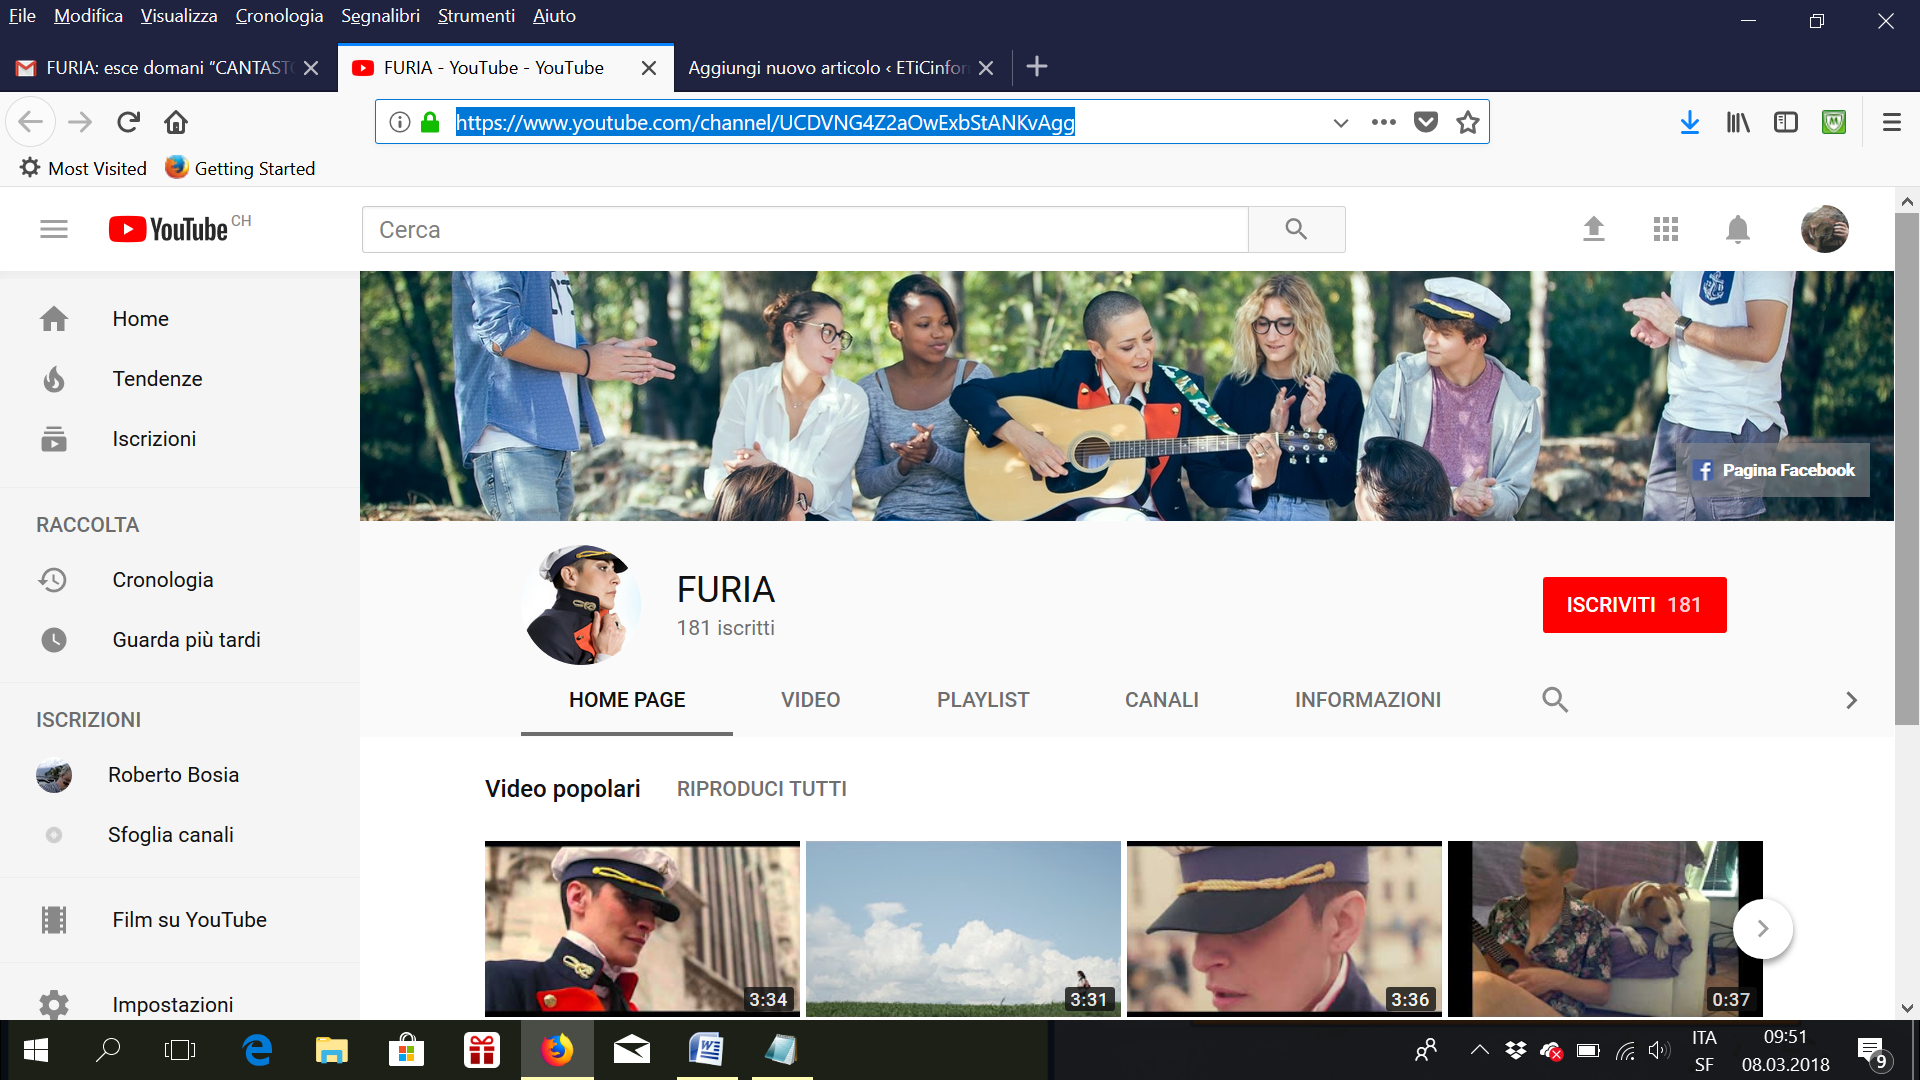
Task: Open the File menu
Action: click(22, 16)
